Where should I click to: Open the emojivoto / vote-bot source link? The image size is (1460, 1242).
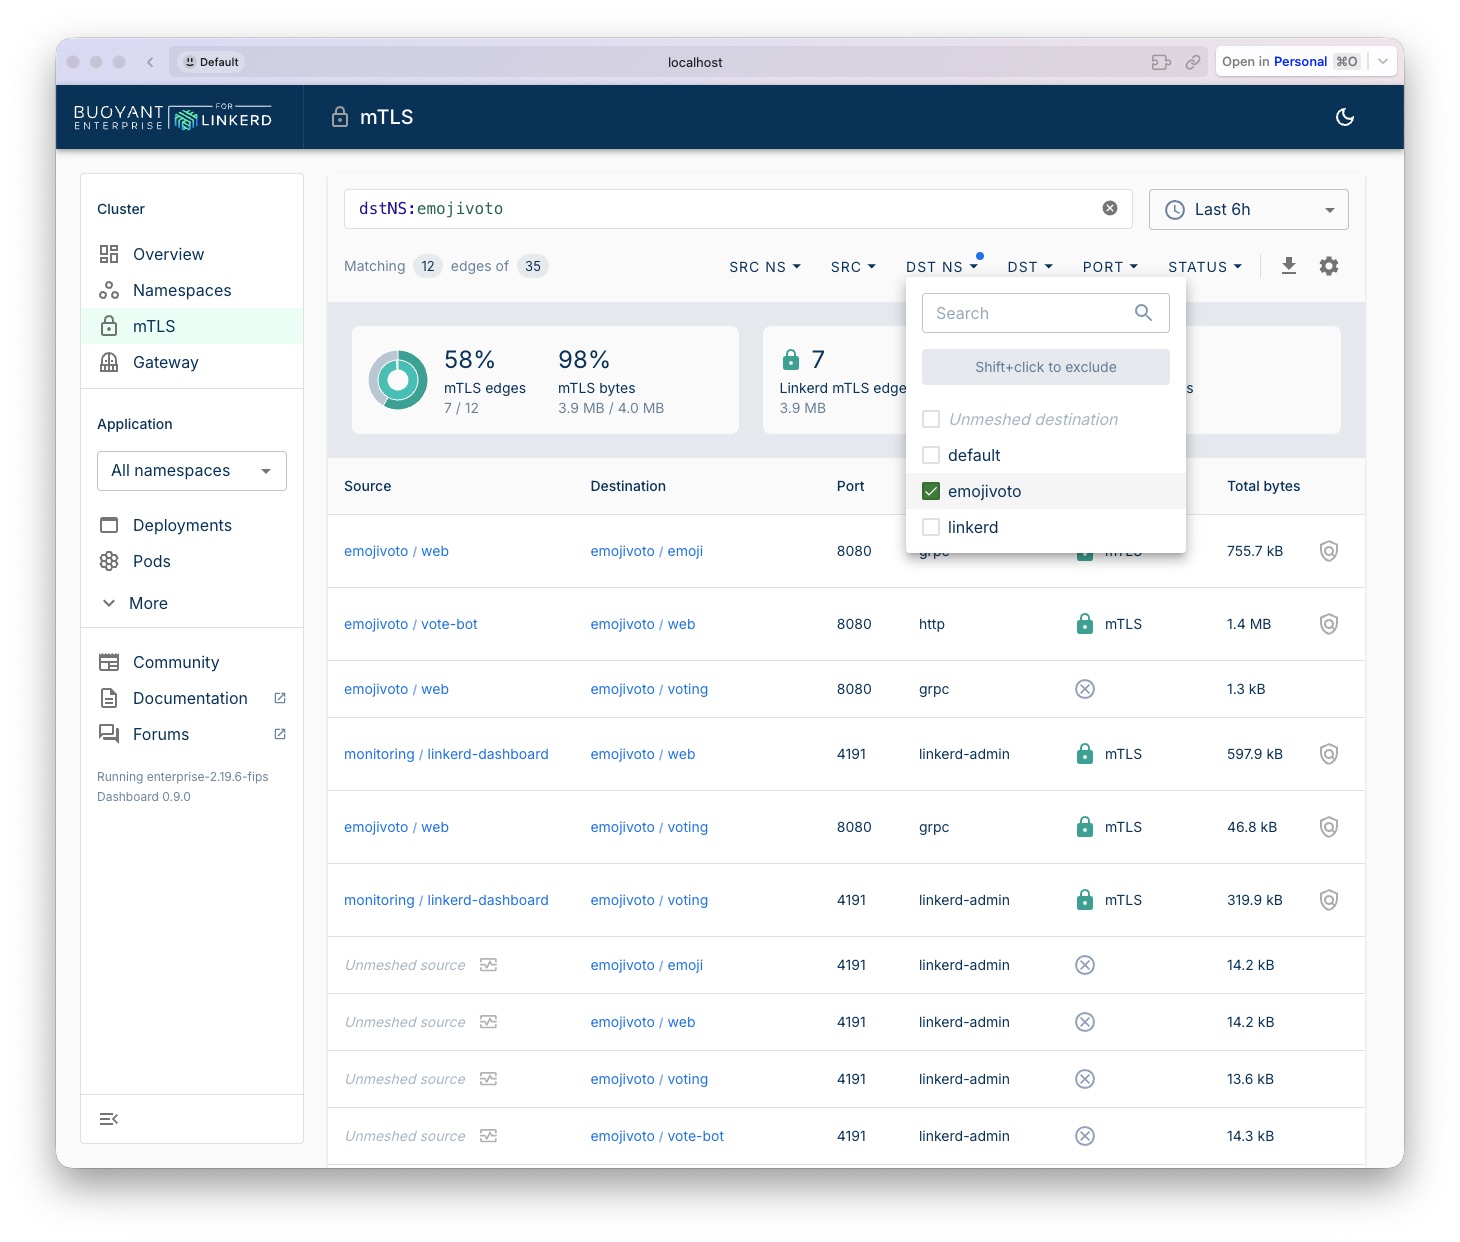tap(410, 624)
